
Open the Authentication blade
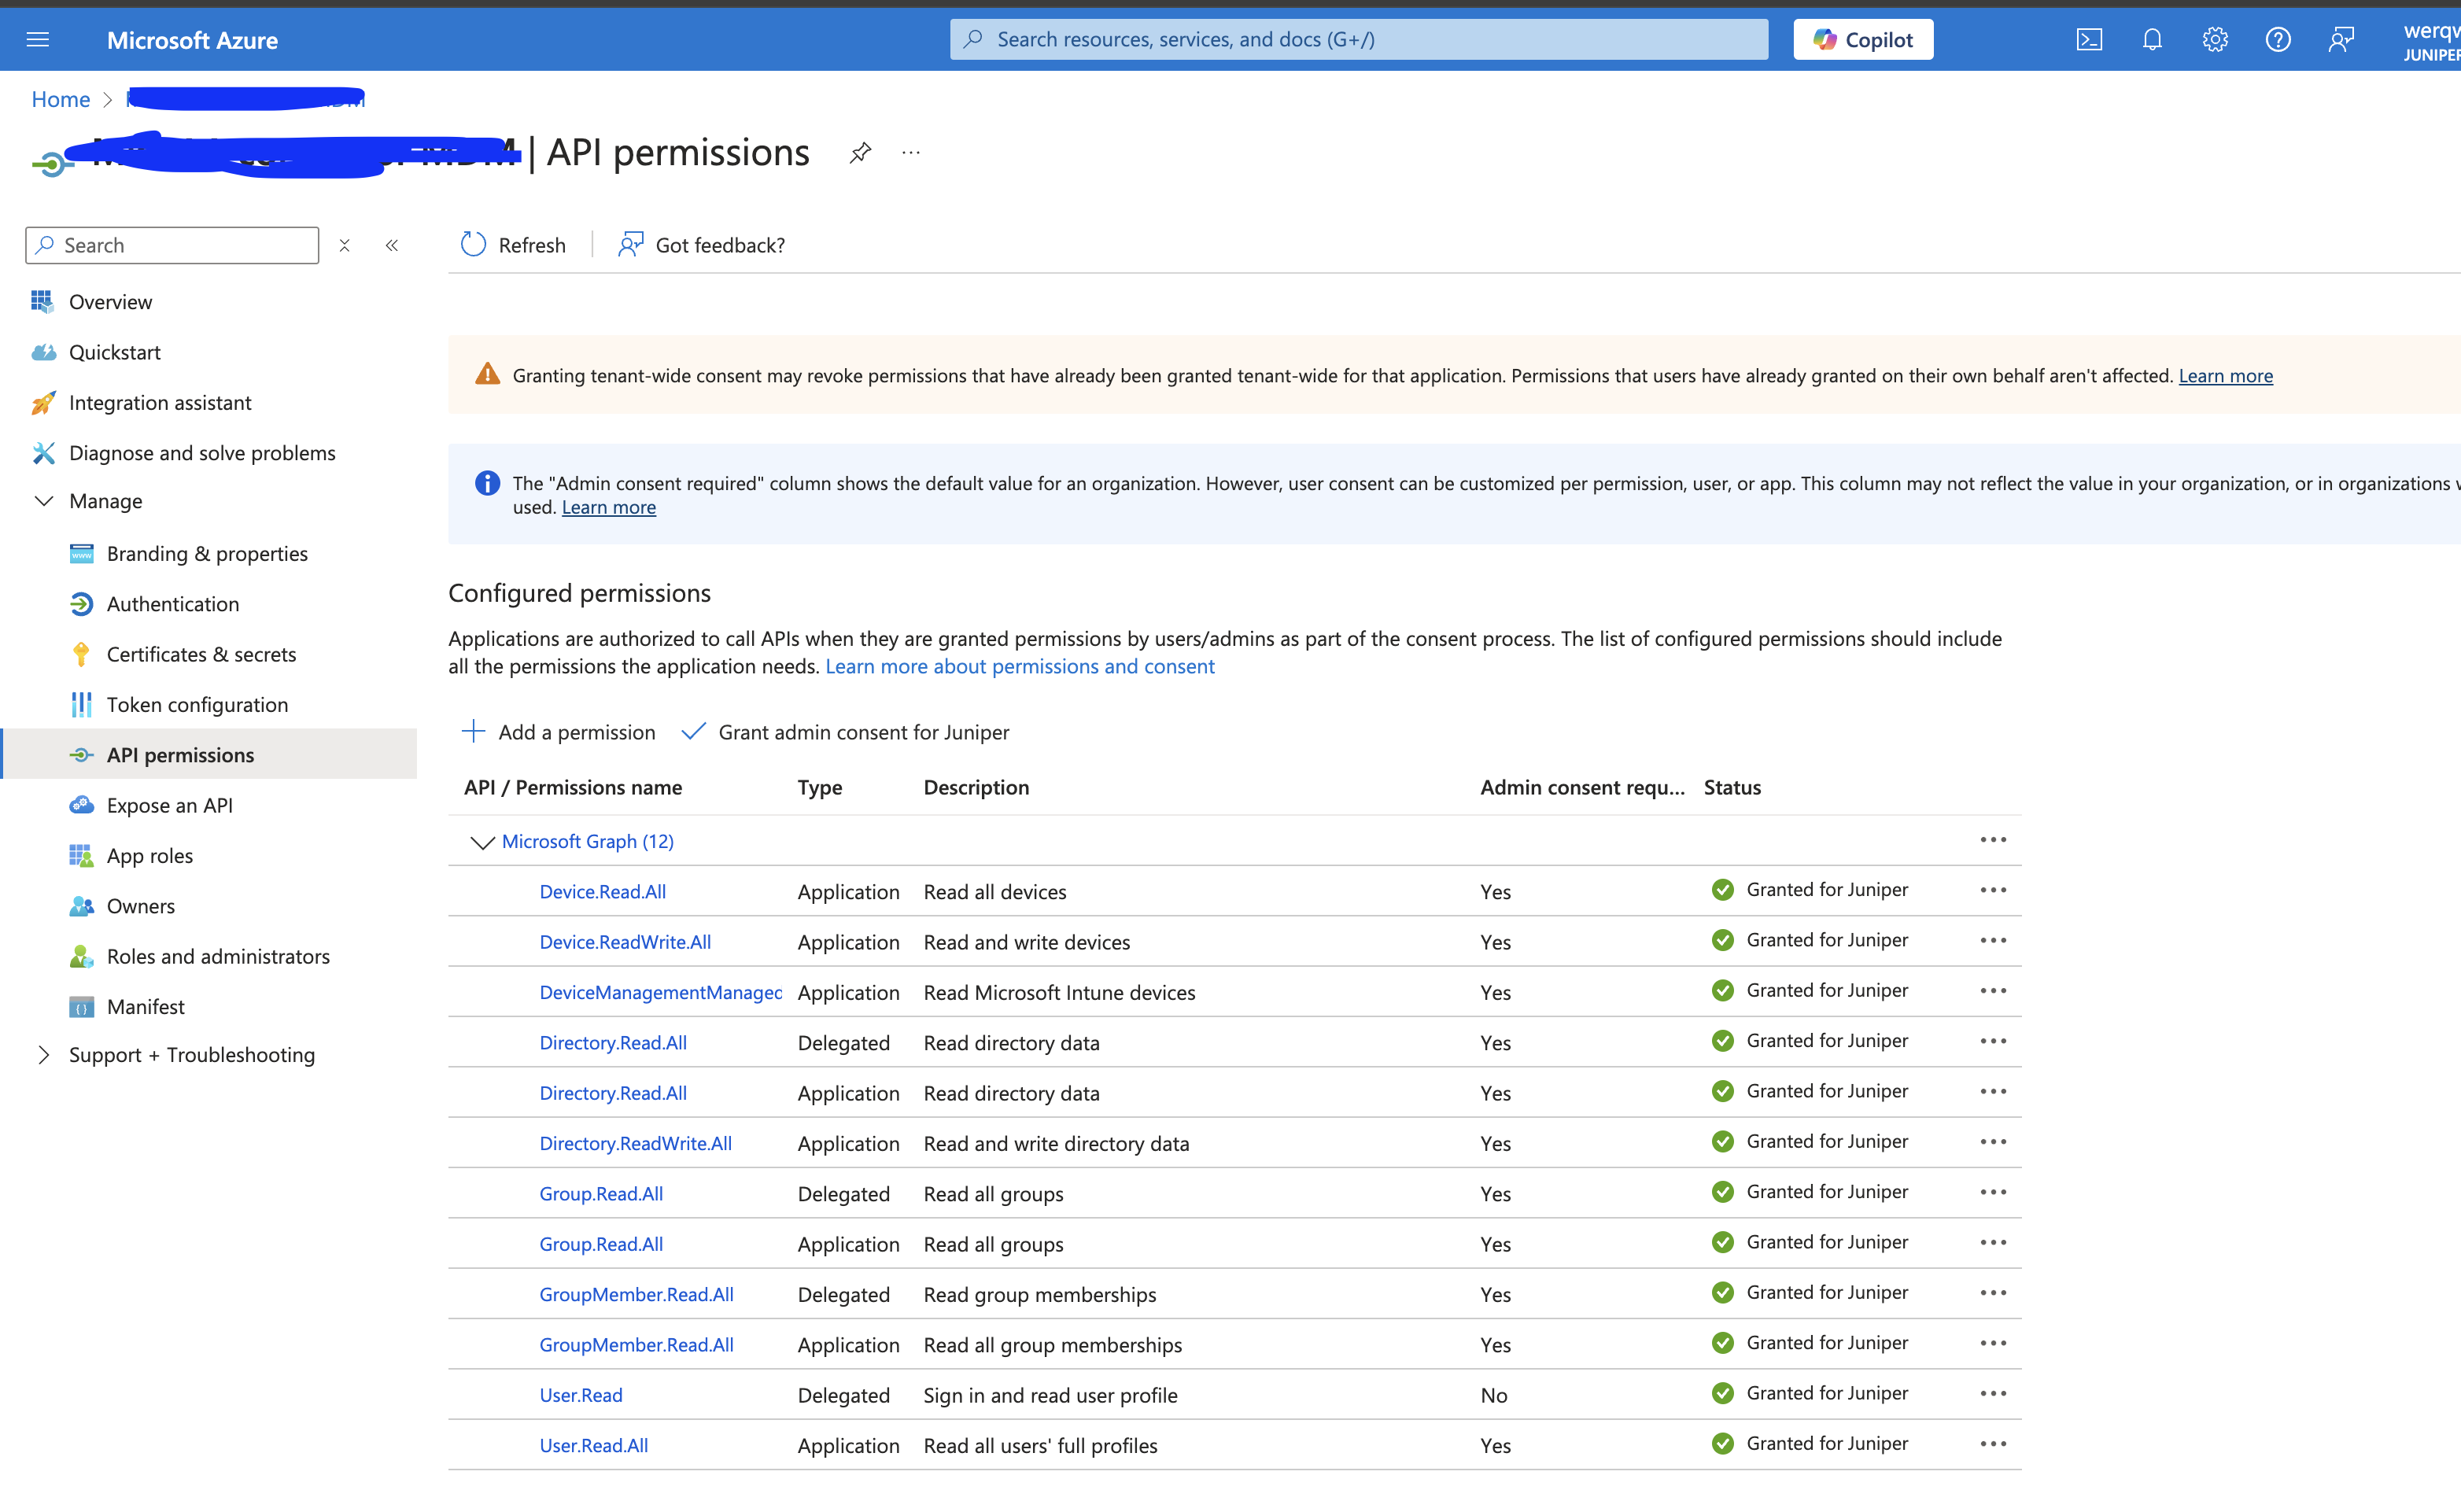pos(172,604)
